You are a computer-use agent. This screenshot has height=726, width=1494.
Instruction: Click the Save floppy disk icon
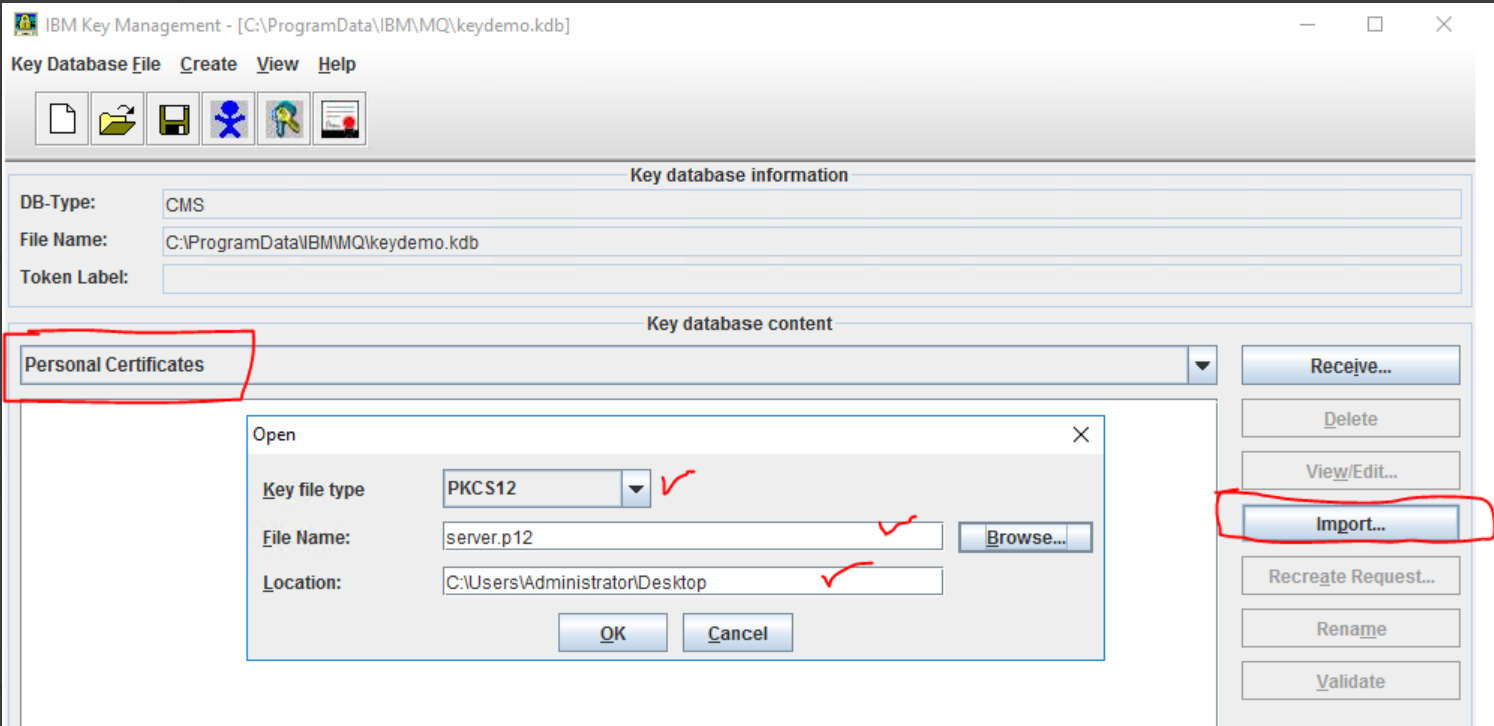tap(173, 120)
